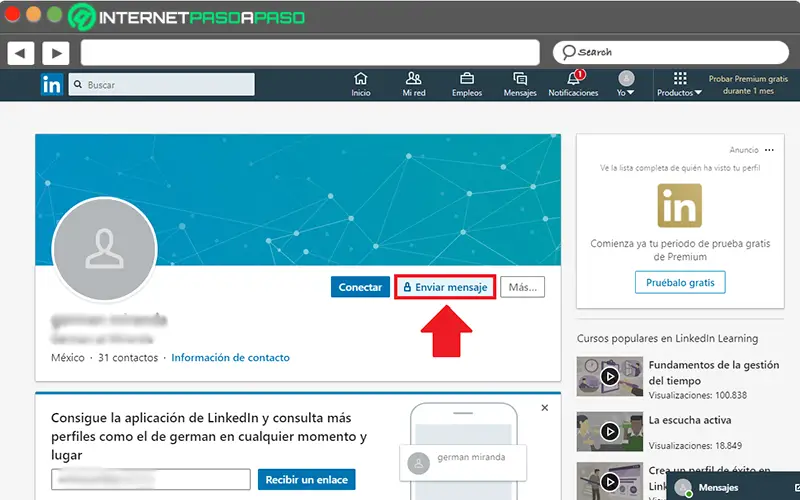Play La escucha activa course video
800x500 pixels.
point(610,432)
